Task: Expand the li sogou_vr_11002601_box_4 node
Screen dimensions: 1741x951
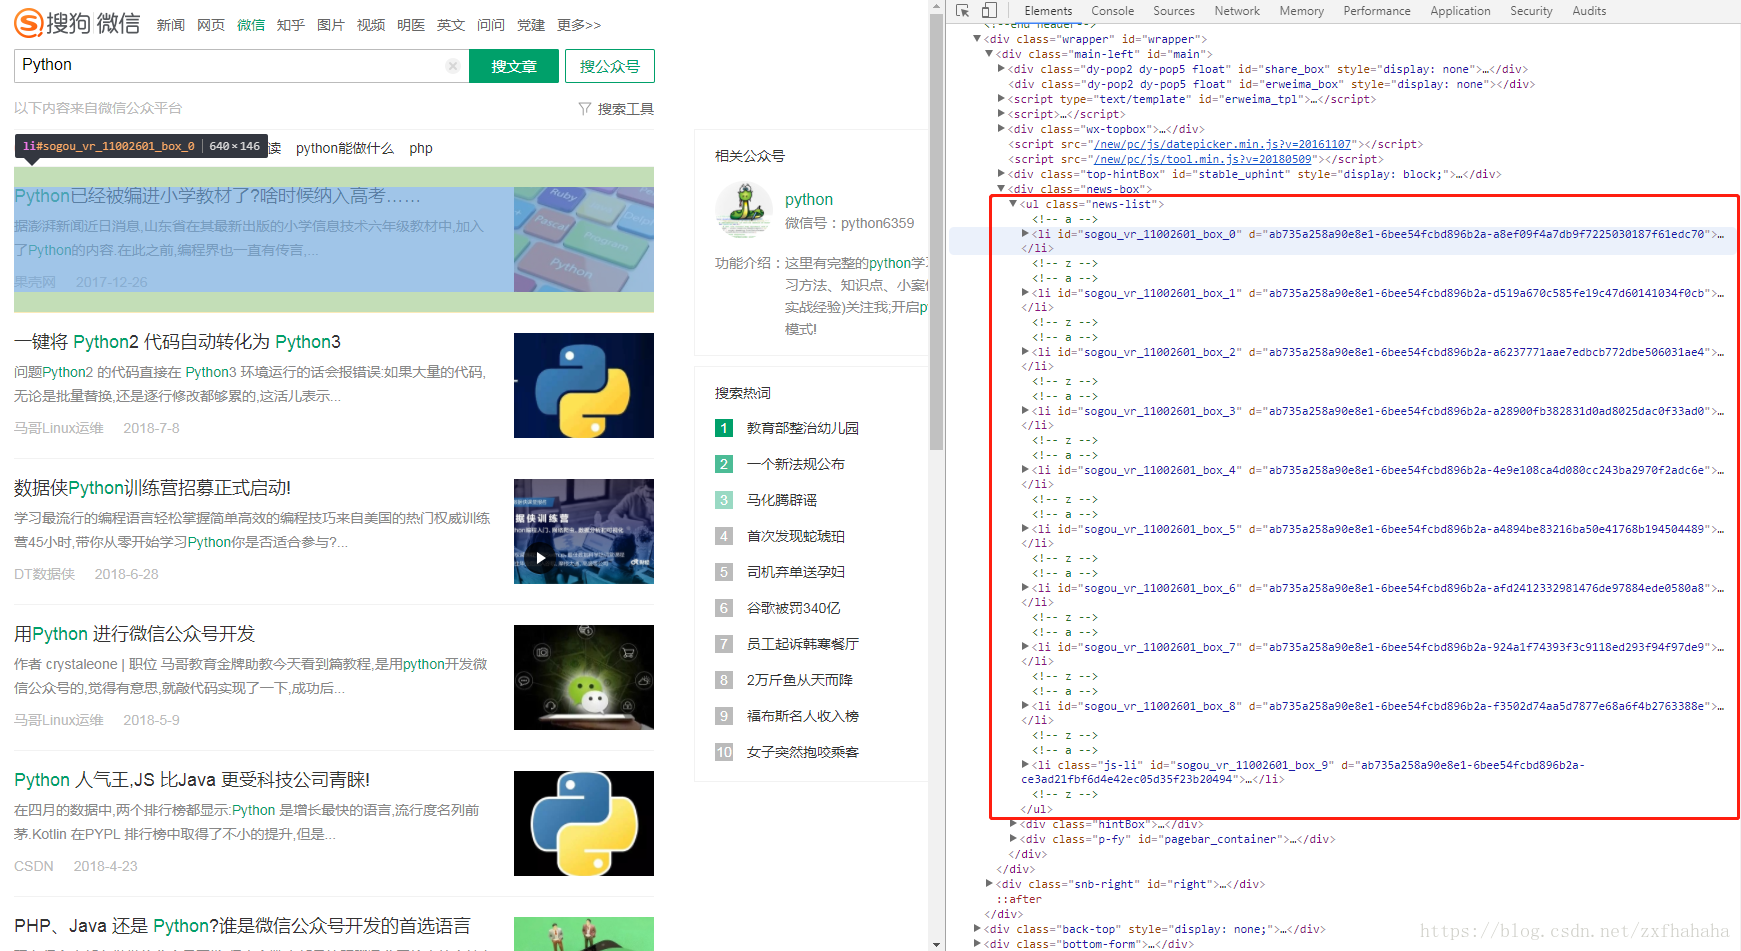Action: pyautogui.click(x=1025, y=470)
